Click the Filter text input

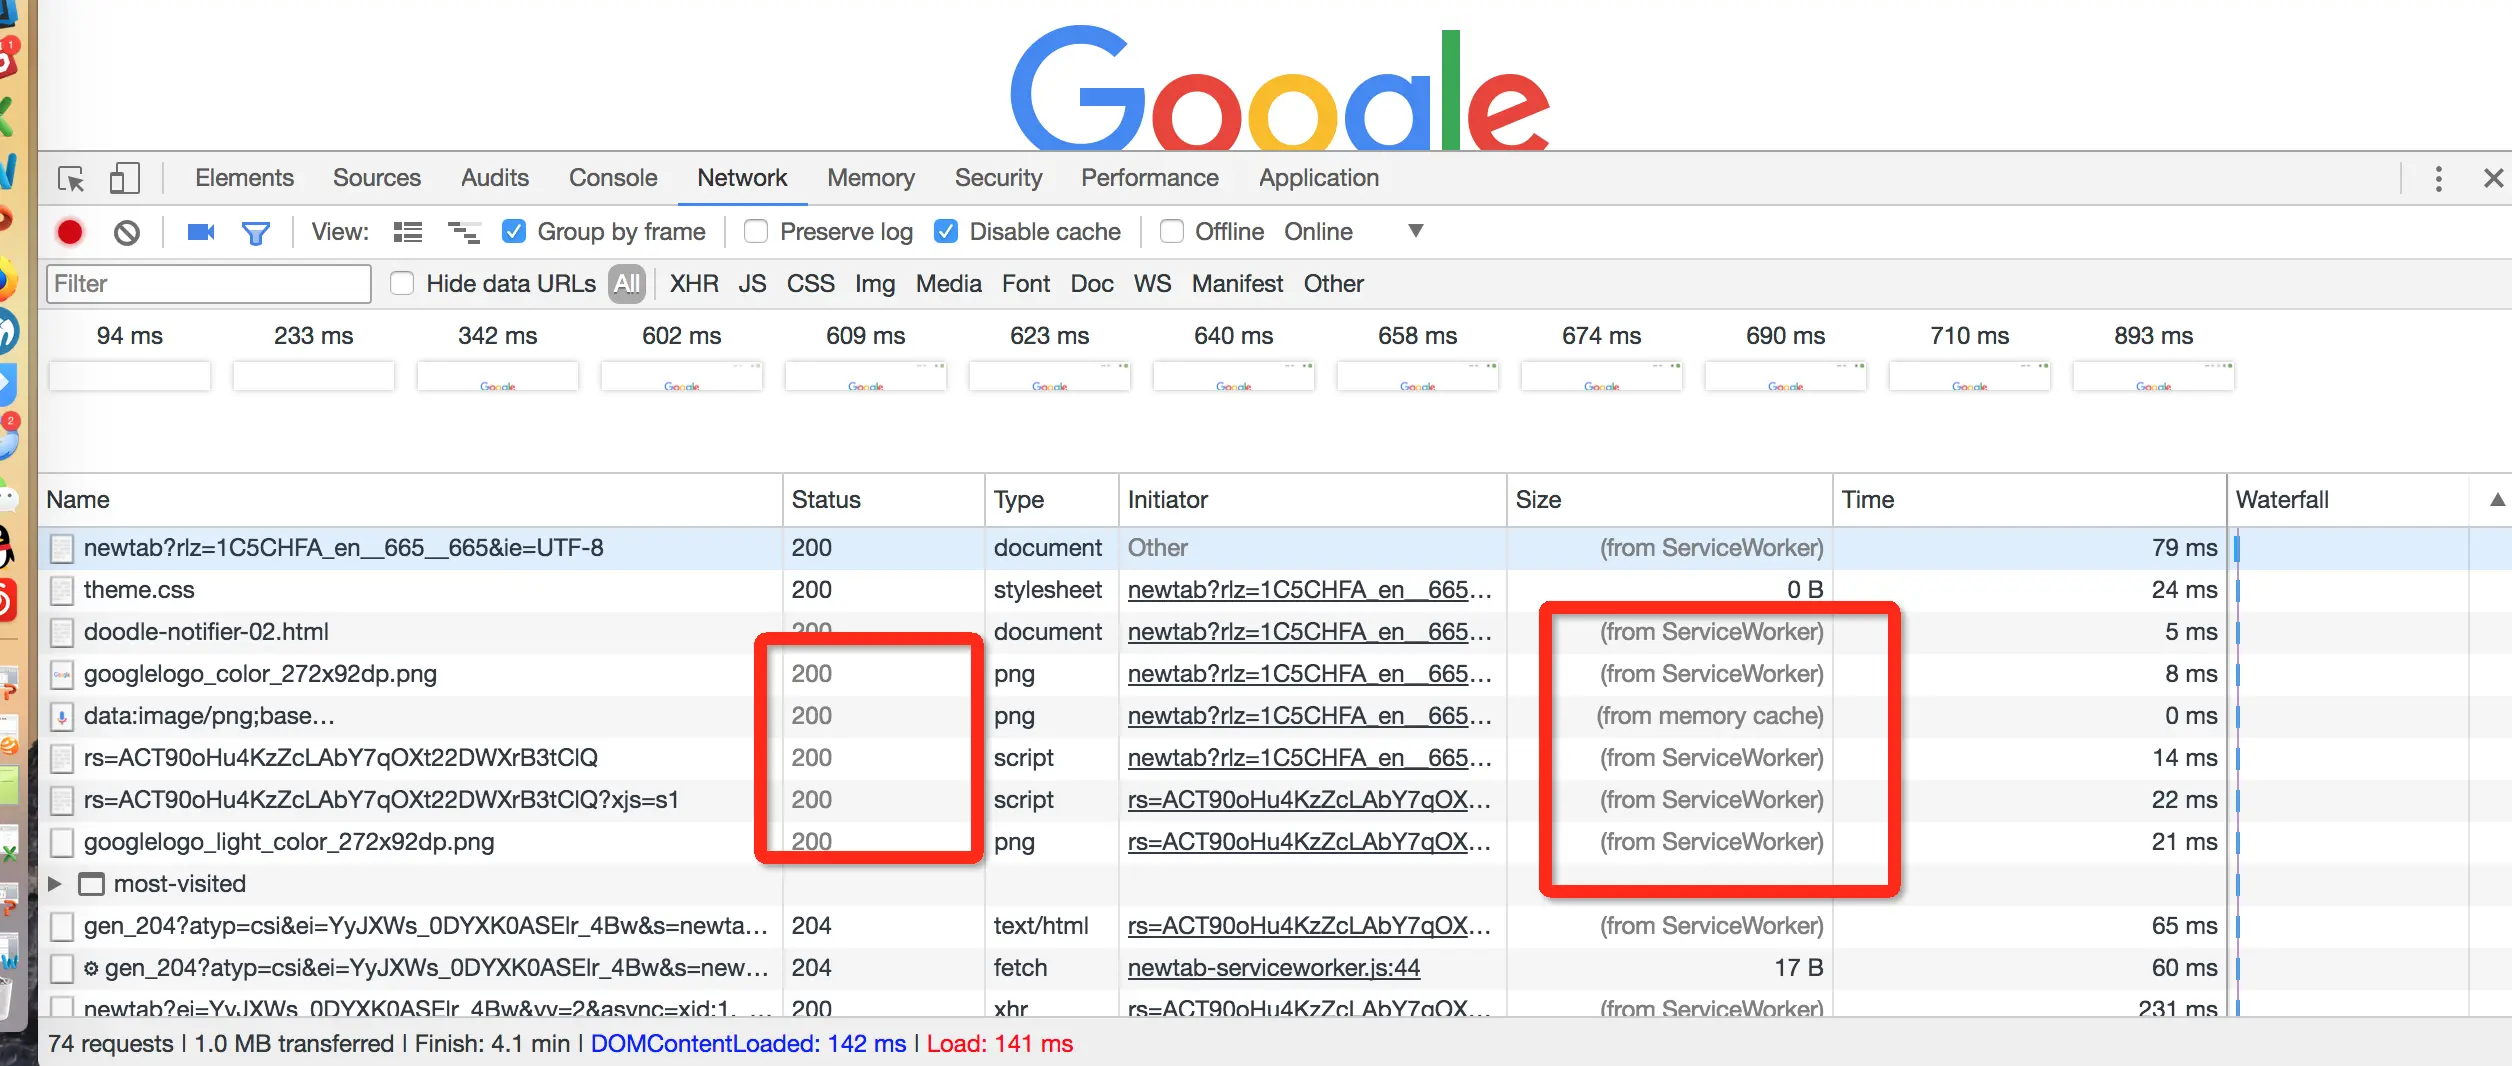pos(209,284)
